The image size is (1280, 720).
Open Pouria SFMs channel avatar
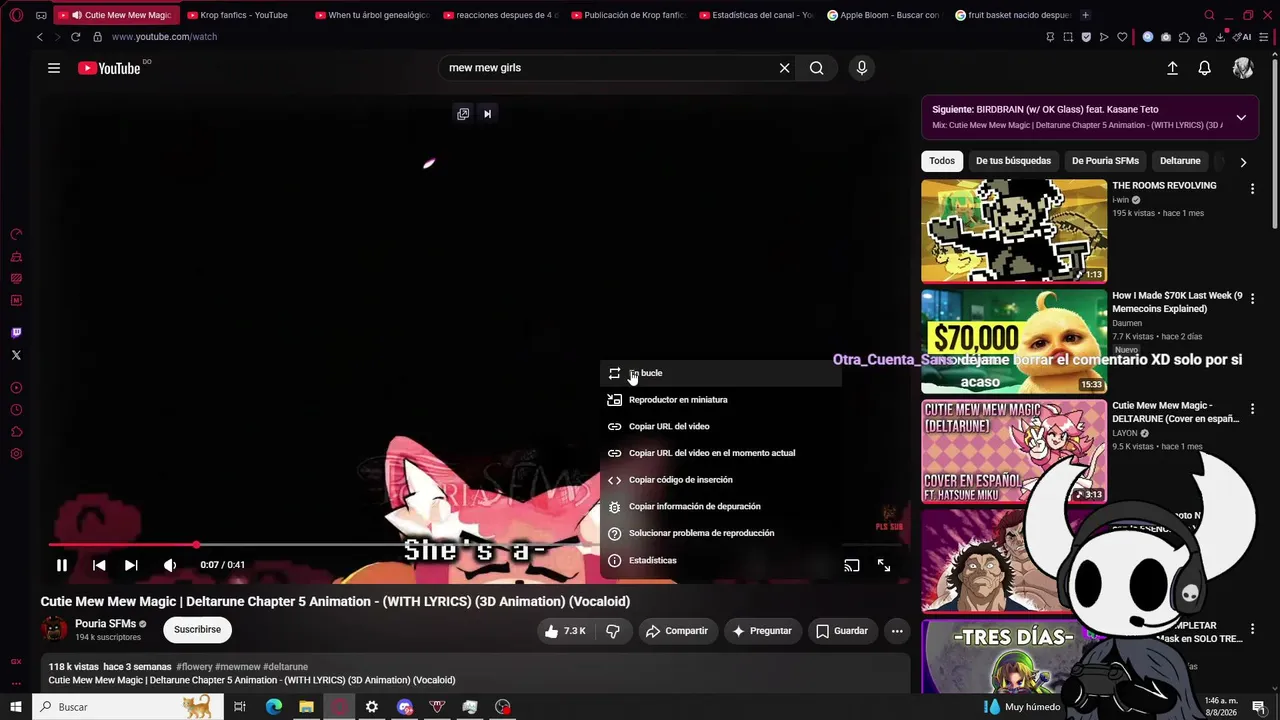click(x=54, y=629)
